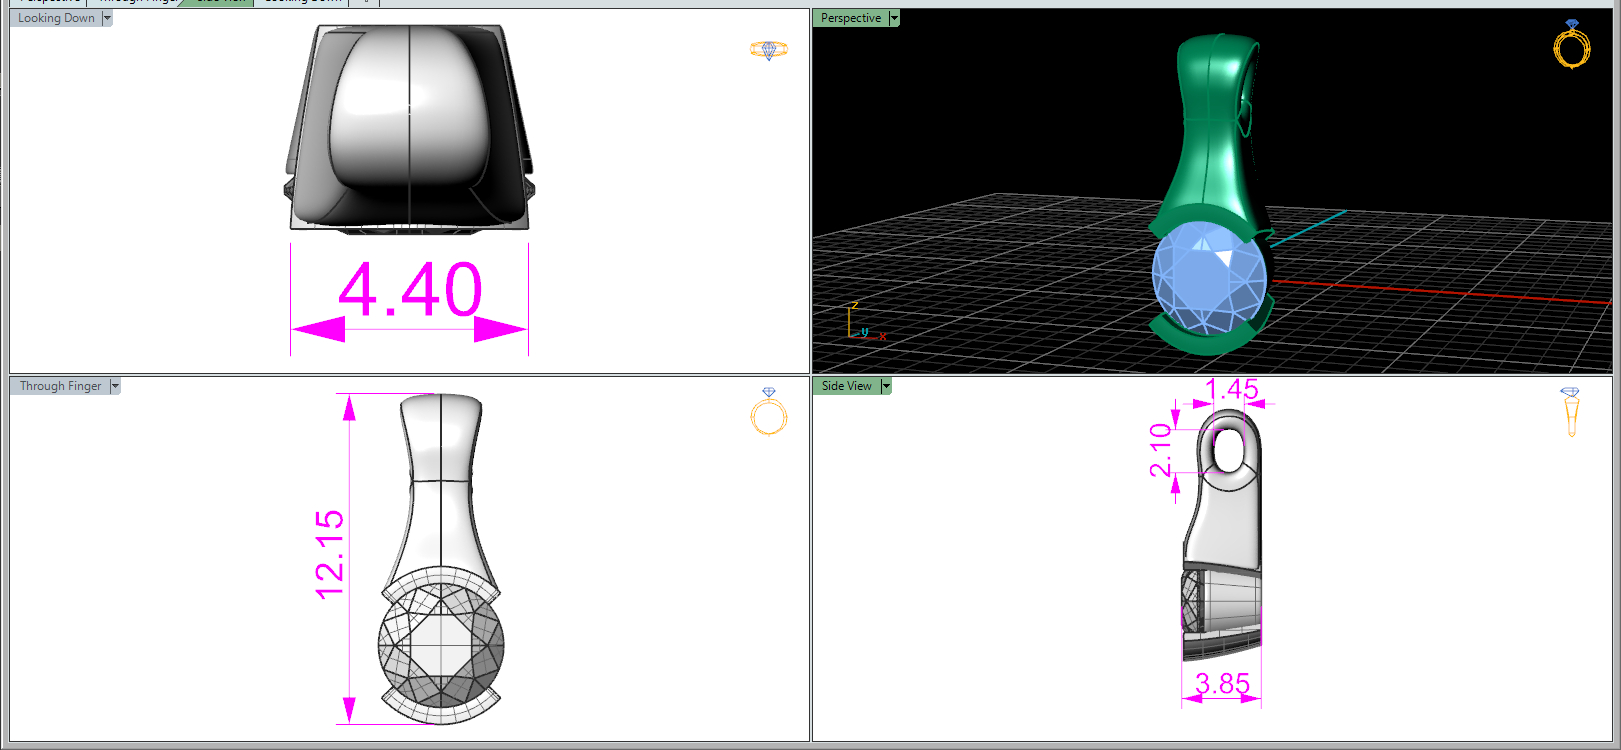This screenshot has width=1621, height=750.
Task: Select the pendant model in Looking Down view
Action: [409, 129]
